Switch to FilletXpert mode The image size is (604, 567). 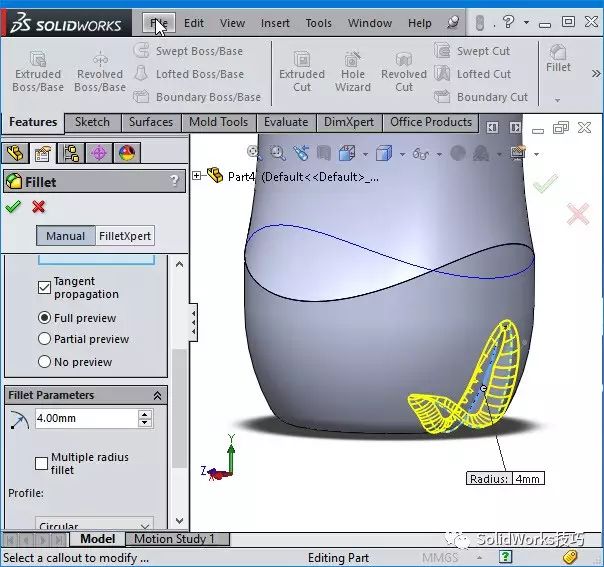coord(125,236)
